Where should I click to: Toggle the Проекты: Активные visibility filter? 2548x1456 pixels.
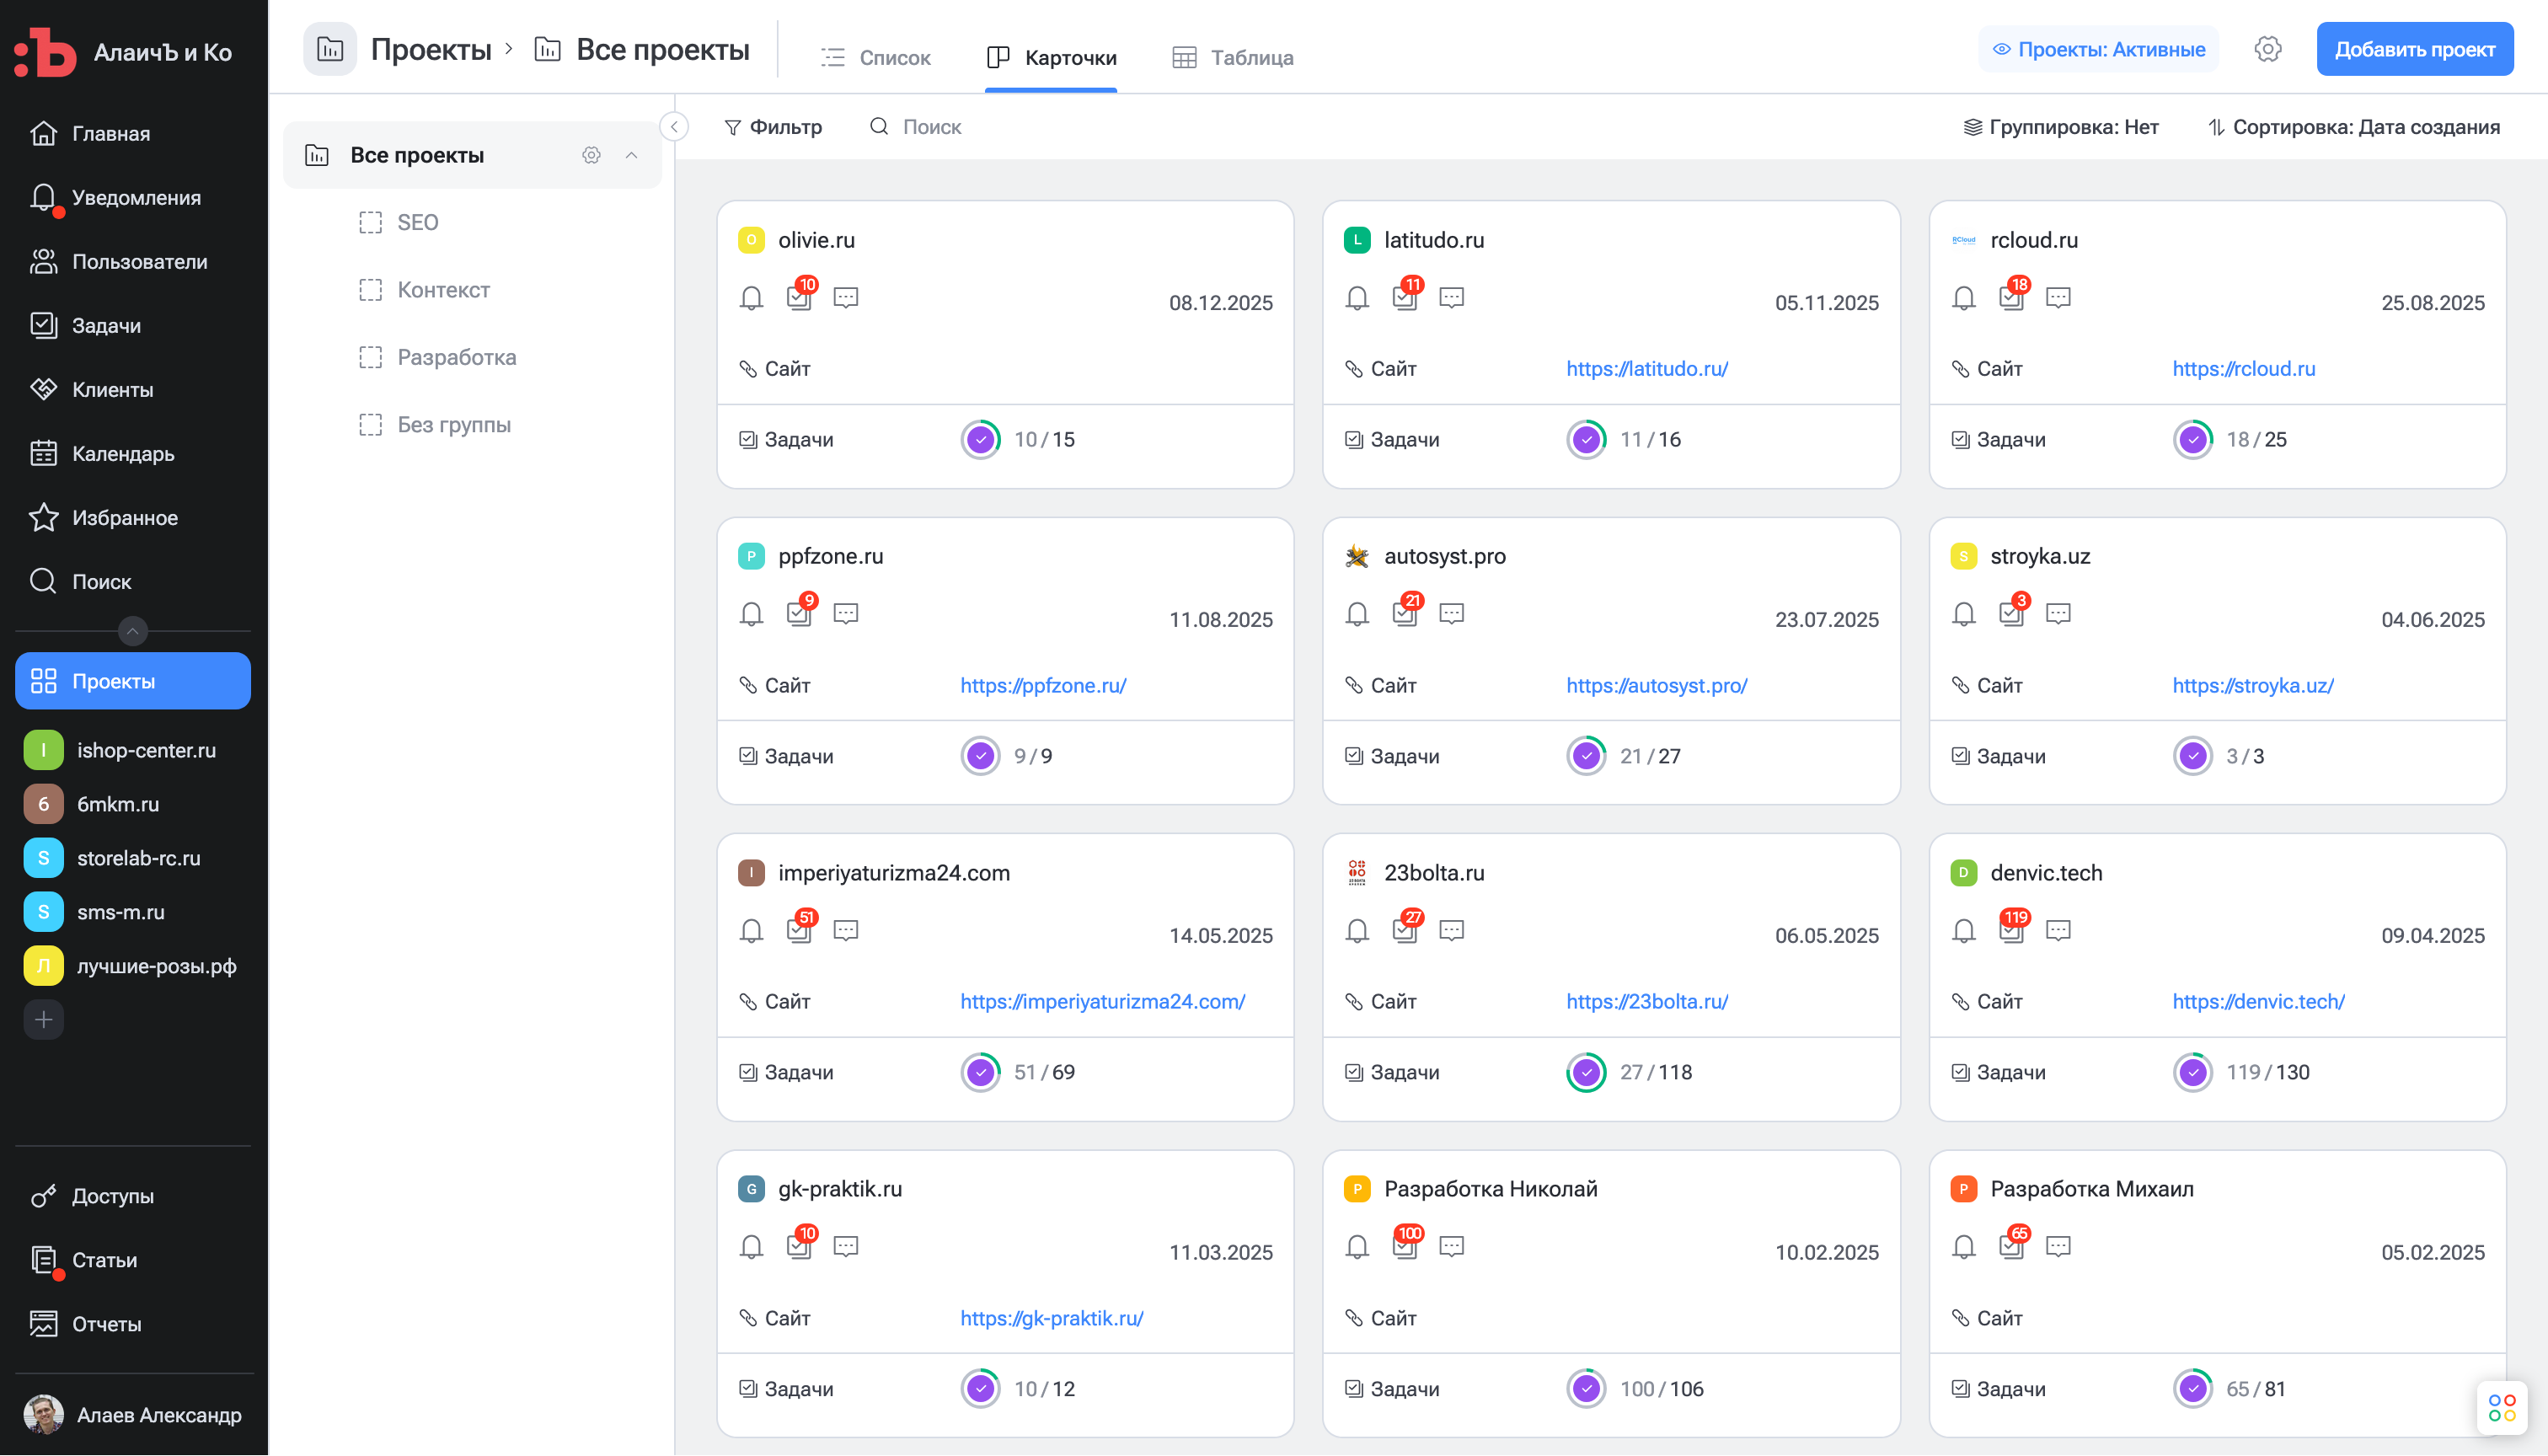[x=2098, y=49]
